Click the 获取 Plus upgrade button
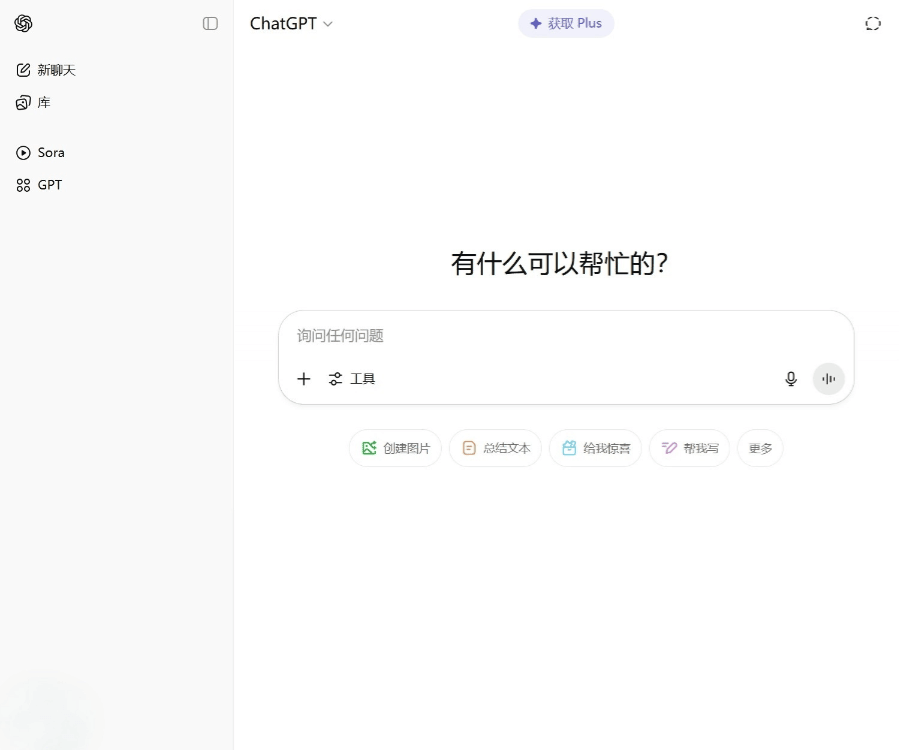900x750 pixels. pyautogui.click(x=566, y=23)
